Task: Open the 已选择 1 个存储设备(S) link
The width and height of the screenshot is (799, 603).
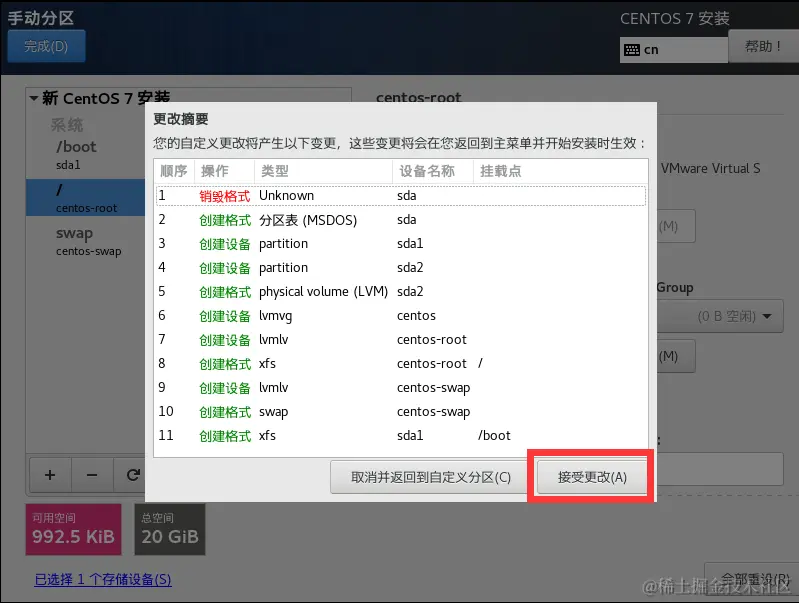Action: [x=103, y=580]
